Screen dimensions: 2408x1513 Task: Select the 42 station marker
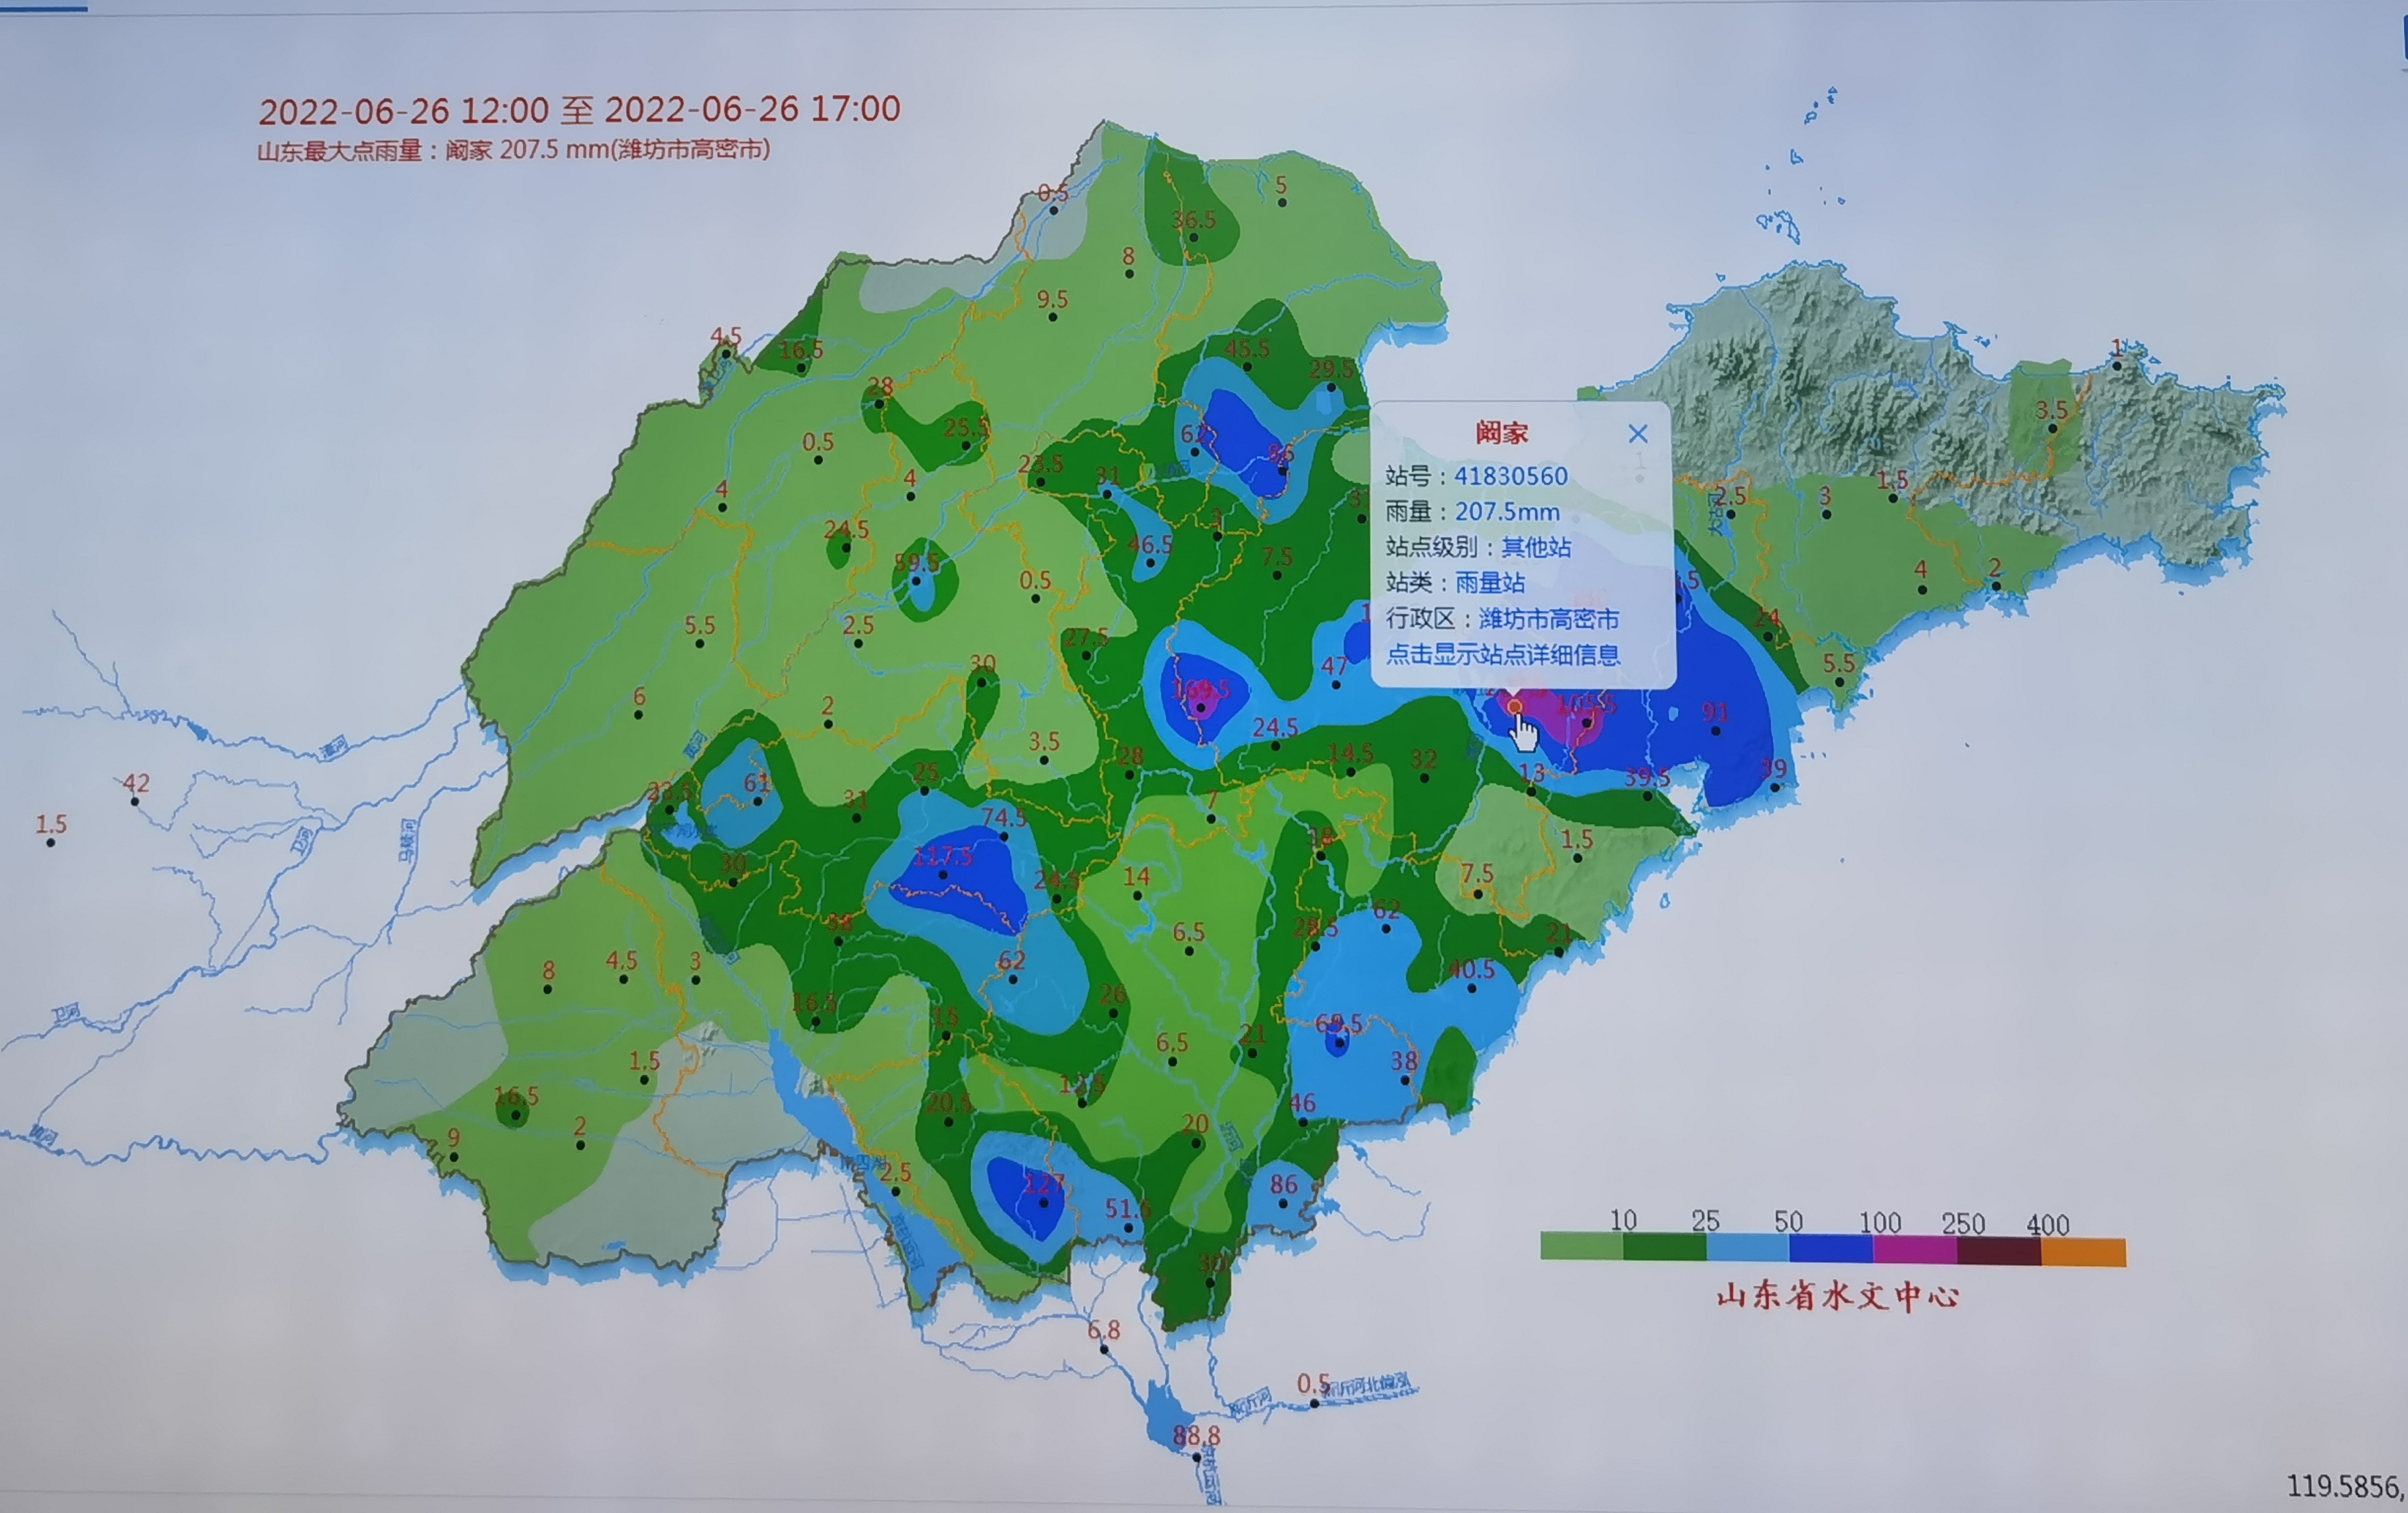tap(135, 801)
